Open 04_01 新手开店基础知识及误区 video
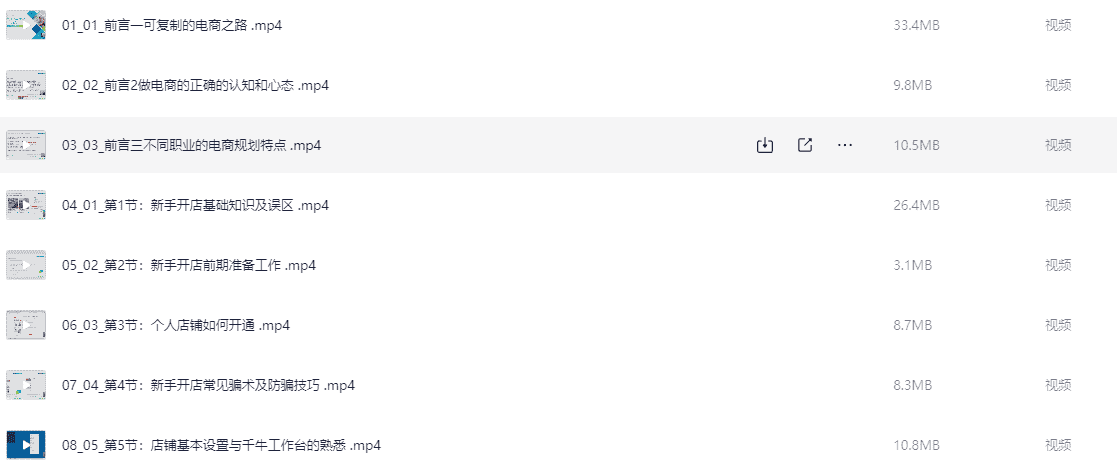The height and width of the screenshot is (476, 1117). click(x=195, y=205)
